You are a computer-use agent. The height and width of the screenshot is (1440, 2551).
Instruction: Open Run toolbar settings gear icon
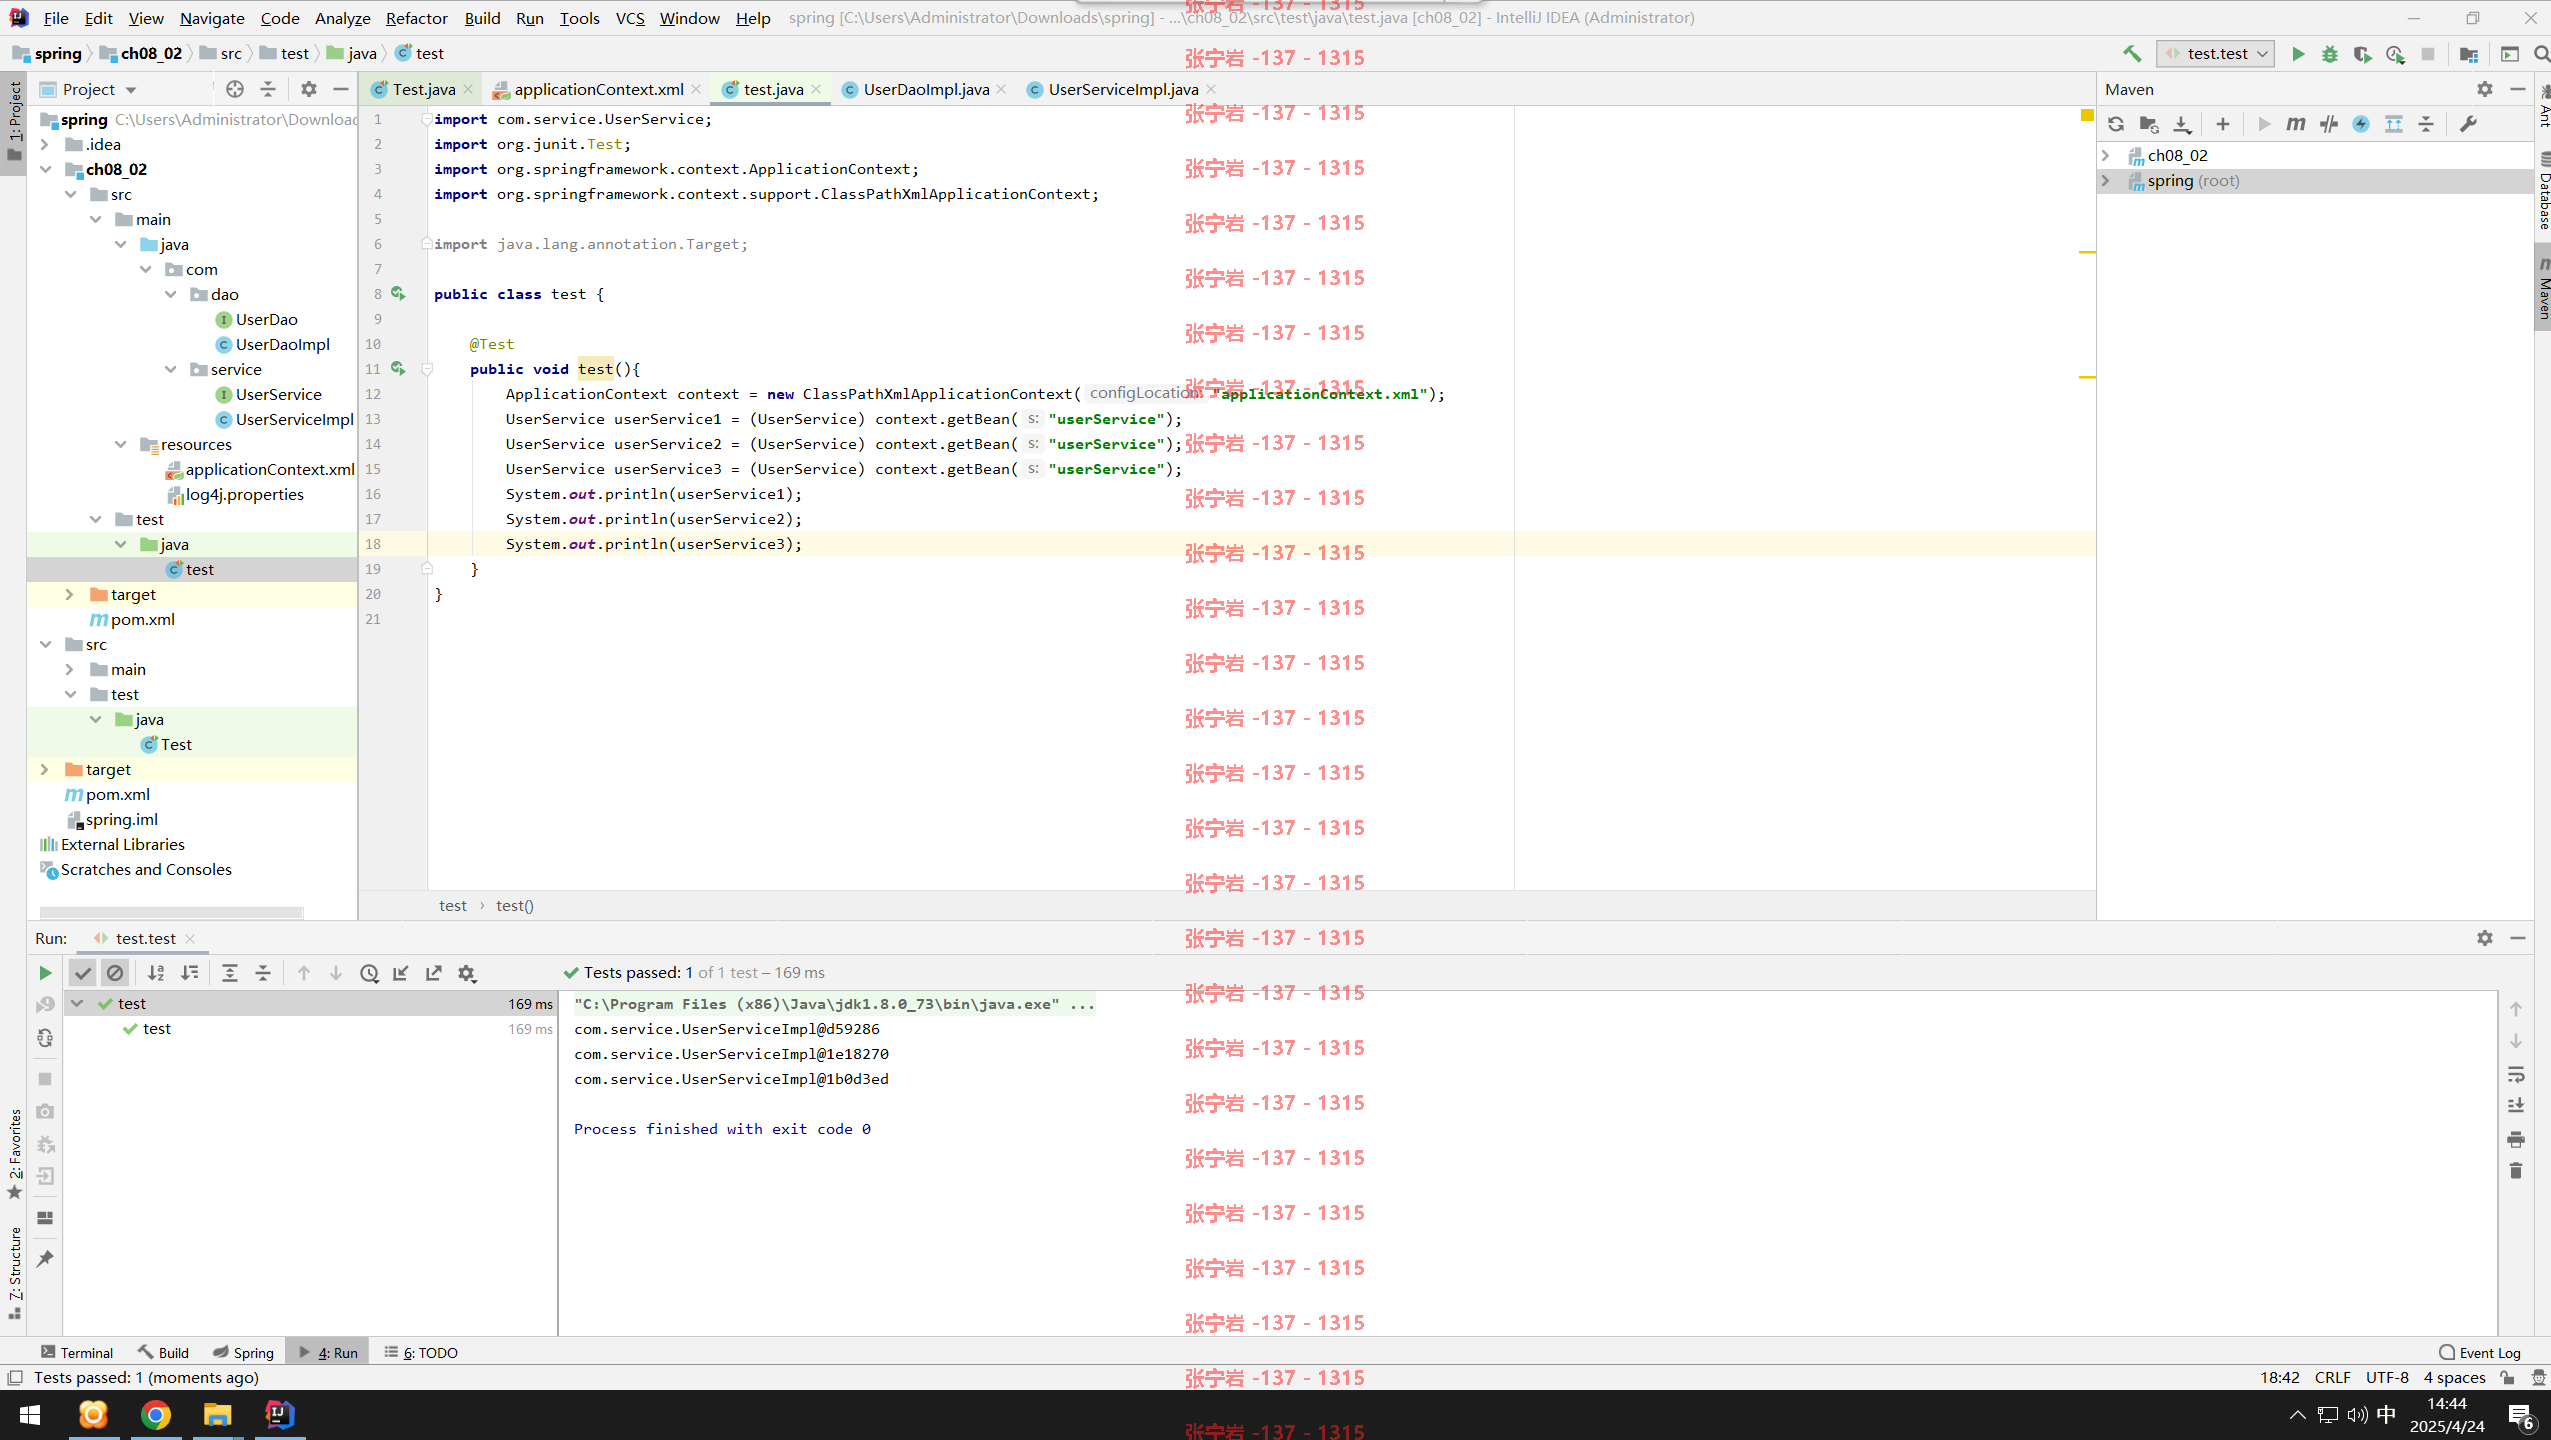(467, 973)
